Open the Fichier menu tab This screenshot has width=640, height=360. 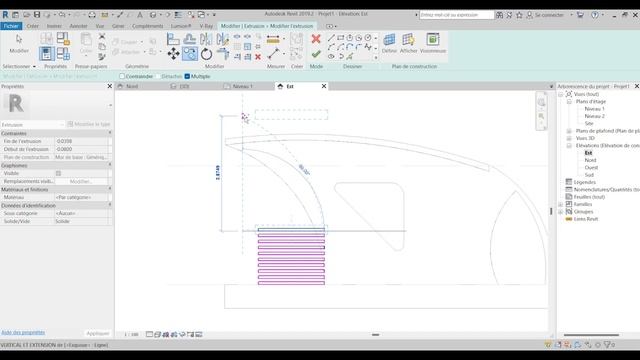click(x=11, y=26)
